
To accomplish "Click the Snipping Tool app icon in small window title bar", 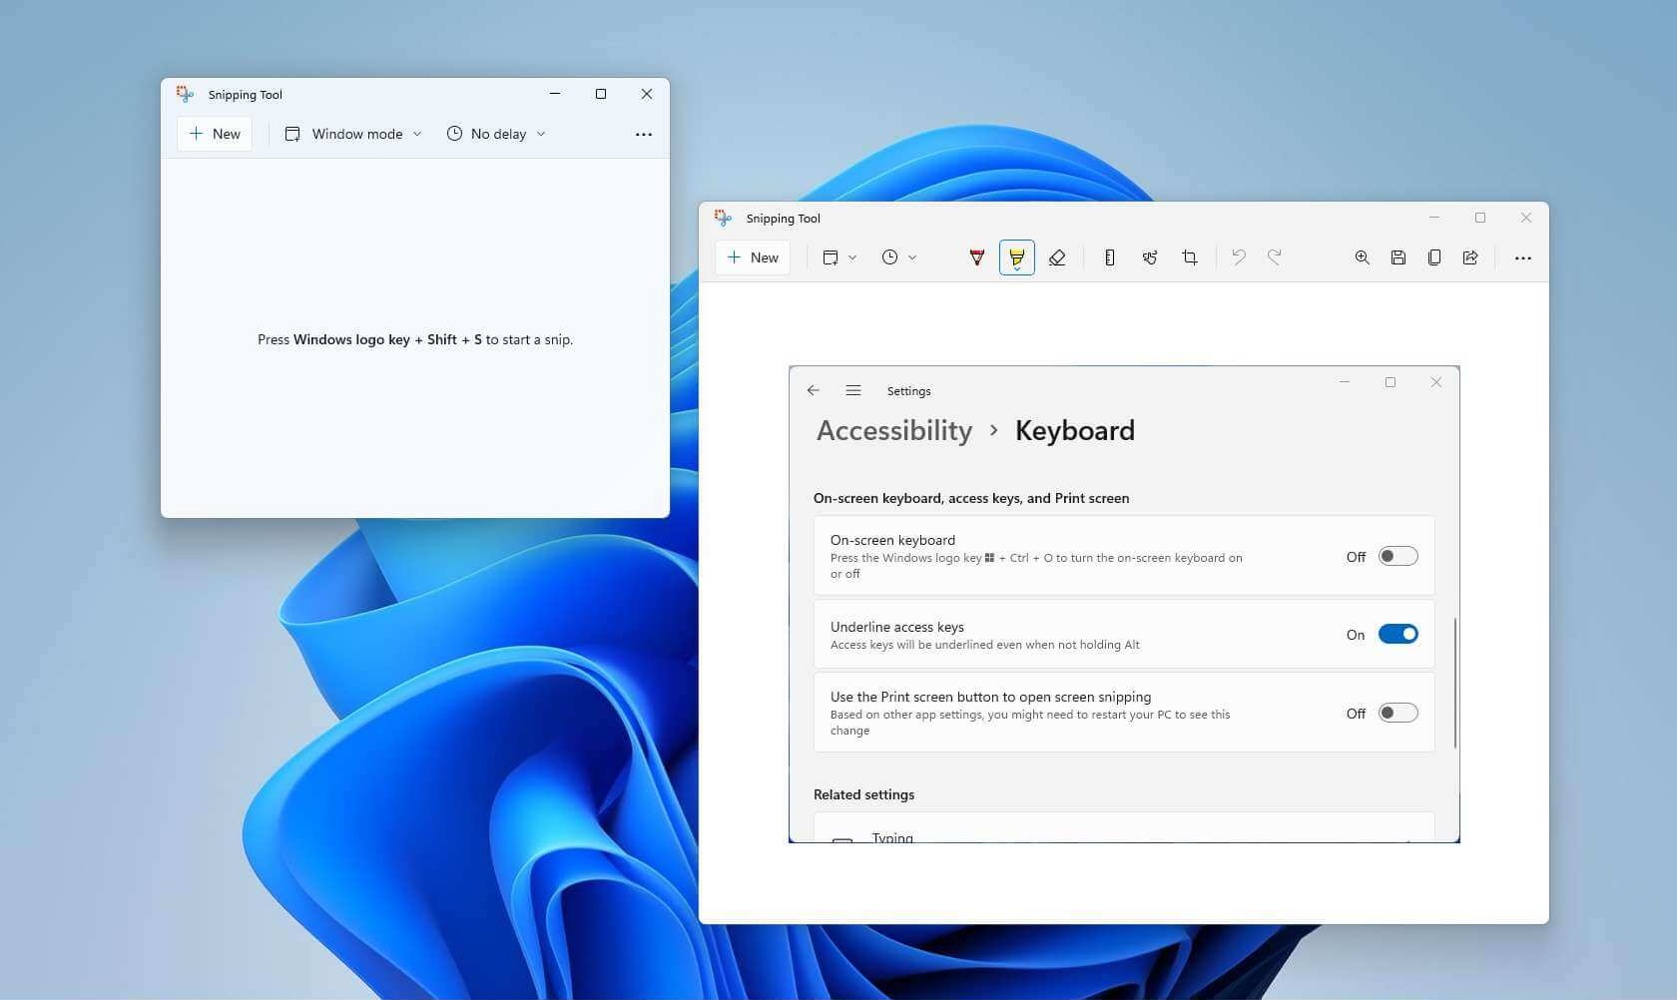I will tap(185, 94).
